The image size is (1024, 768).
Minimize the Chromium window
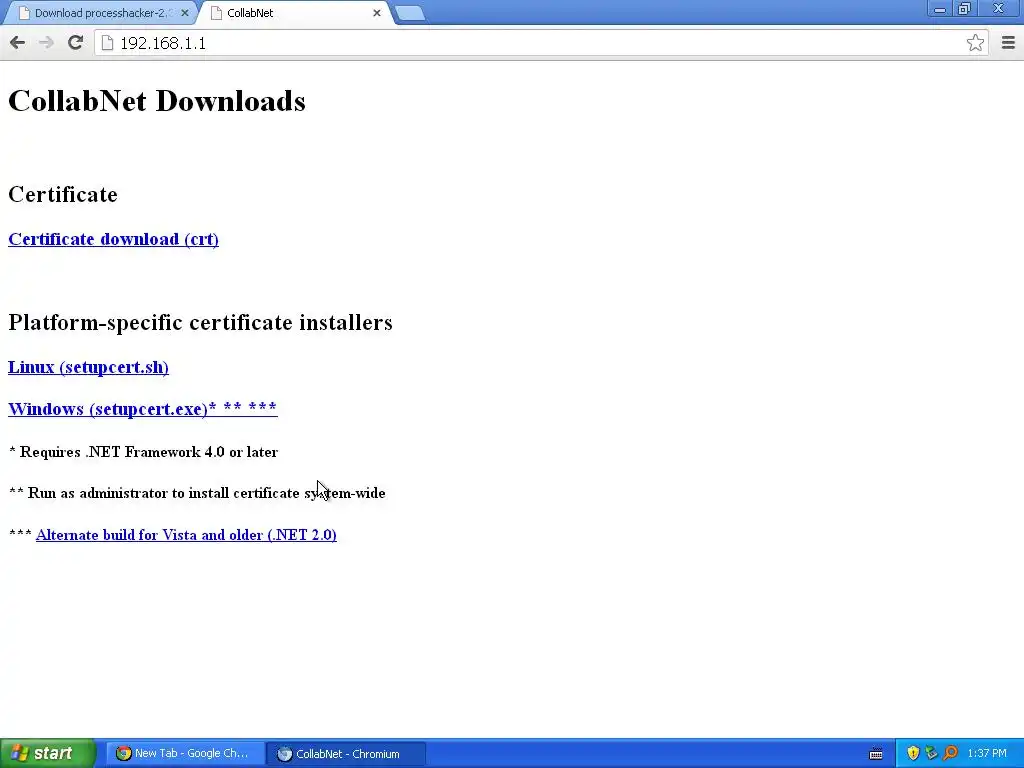pyautogui.click(x=940, y=9)
